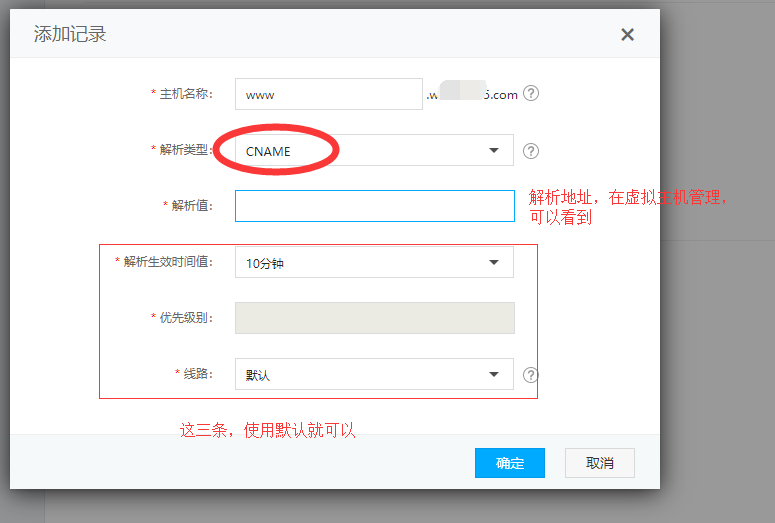This screenshot has width=775, height=523.
Task: Click the arrow in the 10分钟 combo box
Action: click(493, 263)
